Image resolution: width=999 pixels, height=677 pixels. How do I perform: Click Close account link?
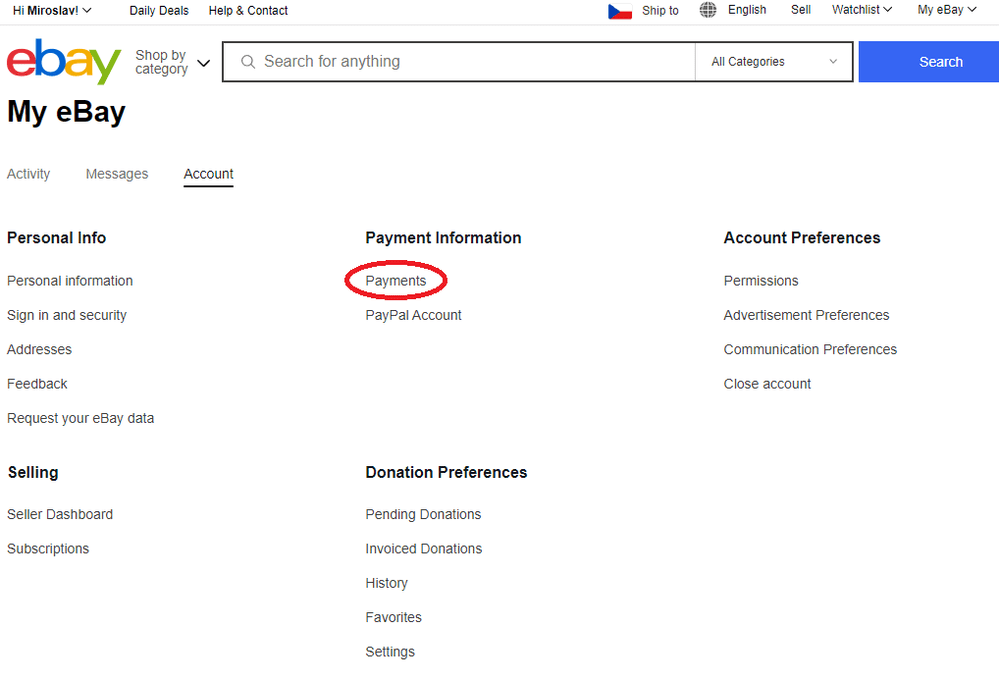point(767,384)
